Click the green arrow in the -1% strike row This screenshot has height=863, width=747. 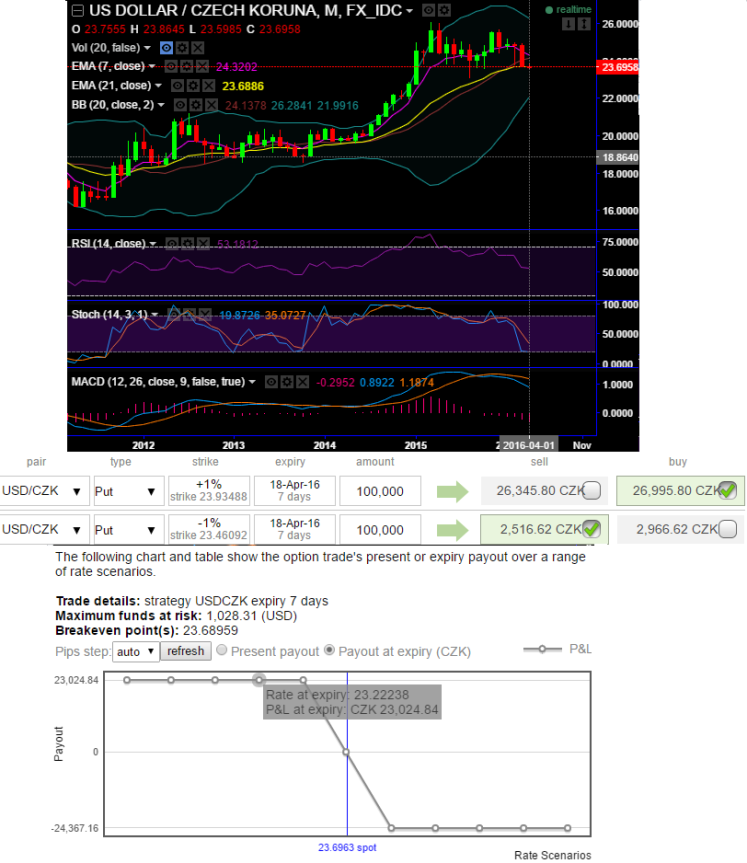pos(452,530)
